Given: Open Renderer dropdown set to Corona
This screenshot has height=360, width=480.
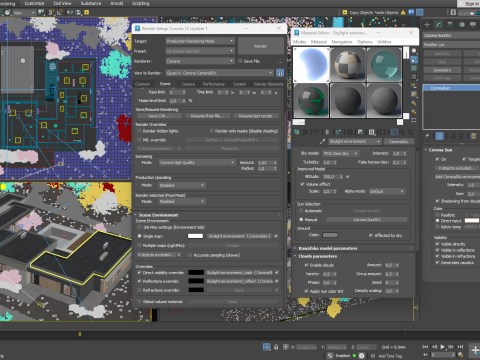Looking at the screenshot, I should [200, 61].
